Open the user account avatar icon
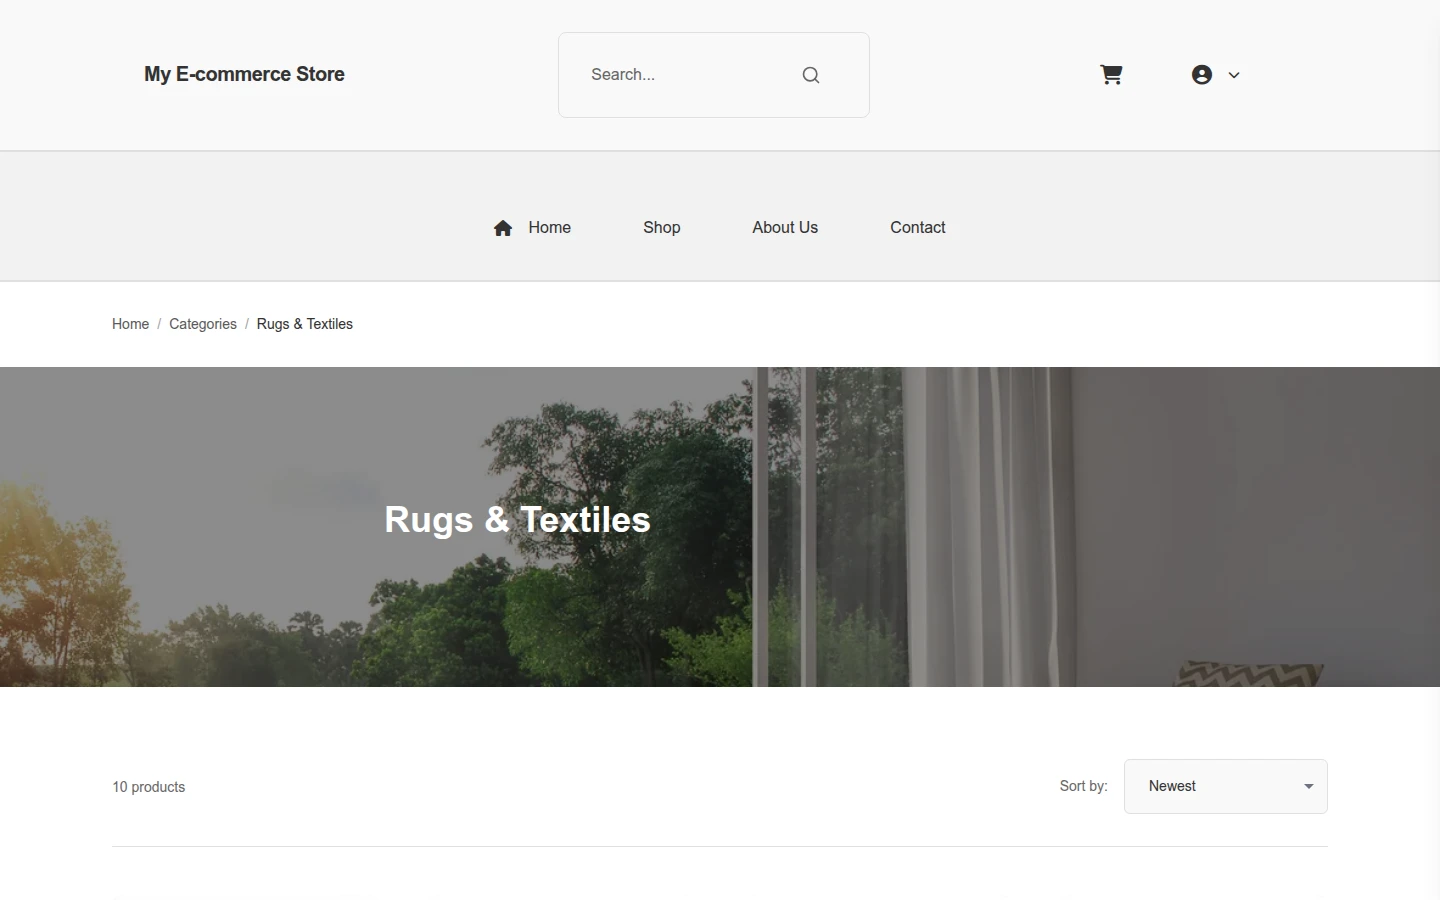The width and height of the screenshot is (1440, 900). pos(1202,75)
